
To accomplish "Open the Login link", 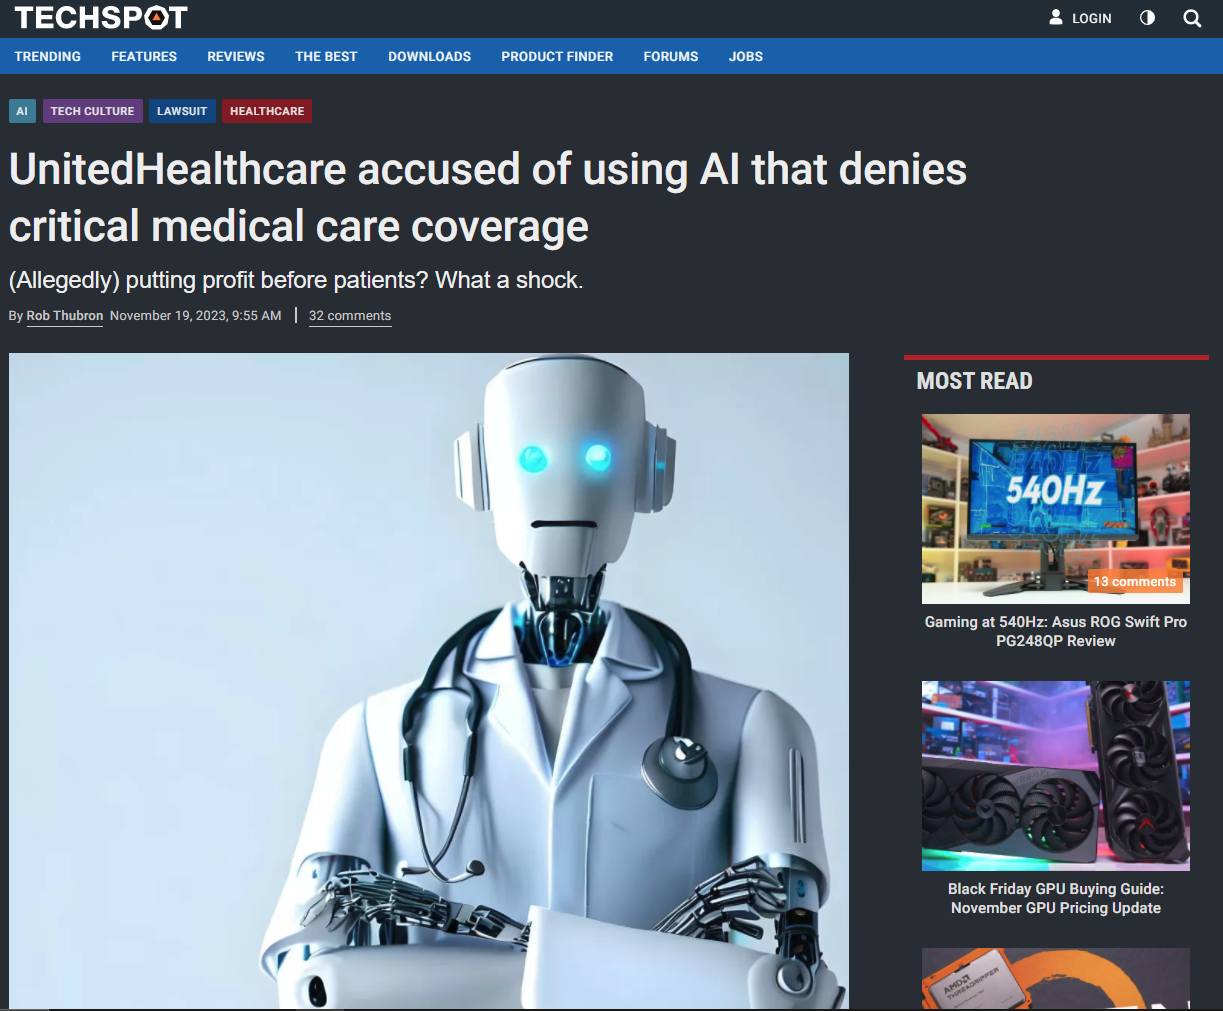I will tap(1091, 18).
